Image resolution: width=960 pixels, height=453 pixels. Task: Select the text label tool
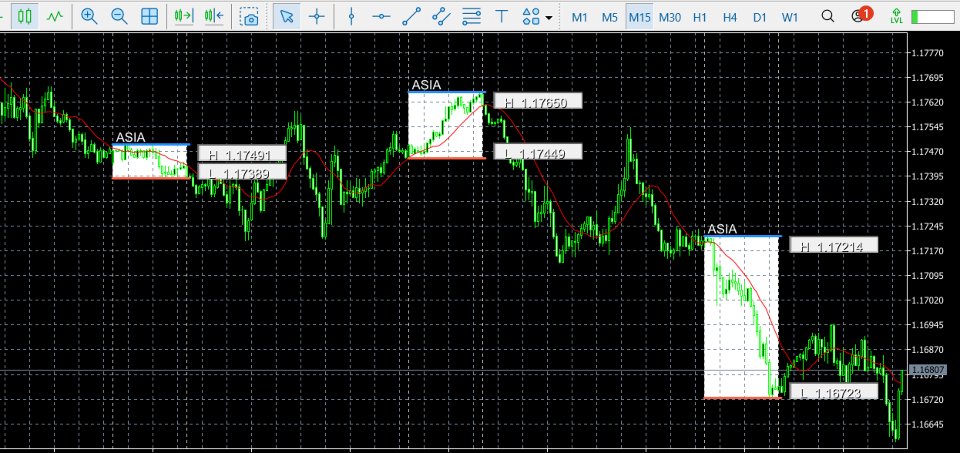[501, 17]
